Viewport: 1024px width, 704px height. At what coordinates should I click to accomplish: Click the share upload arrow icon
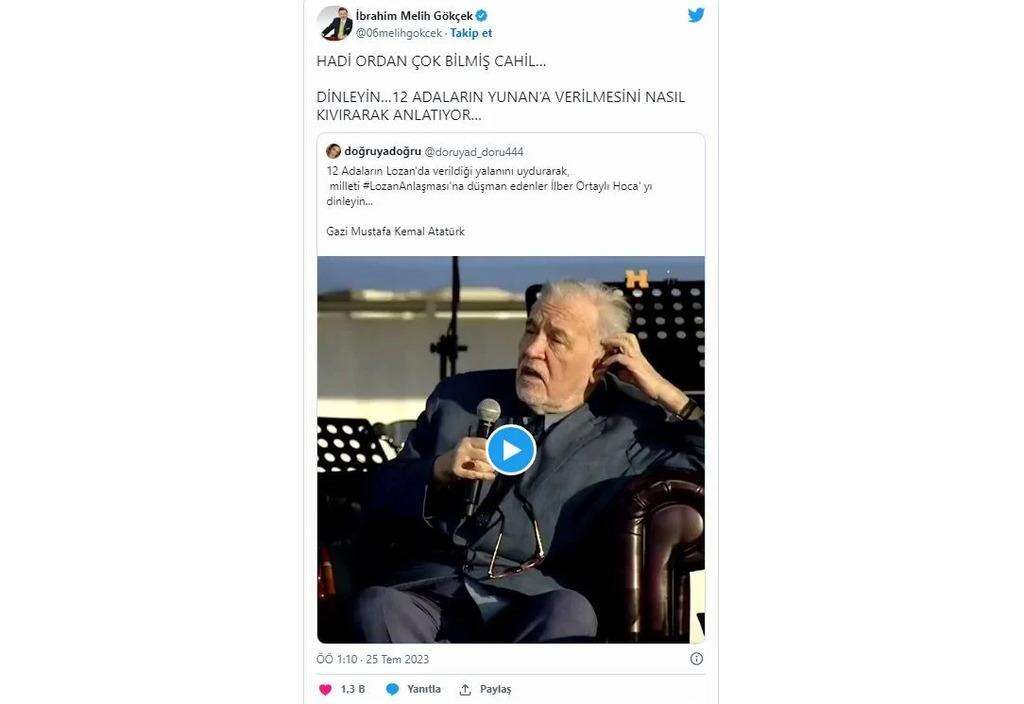point(465,690)
